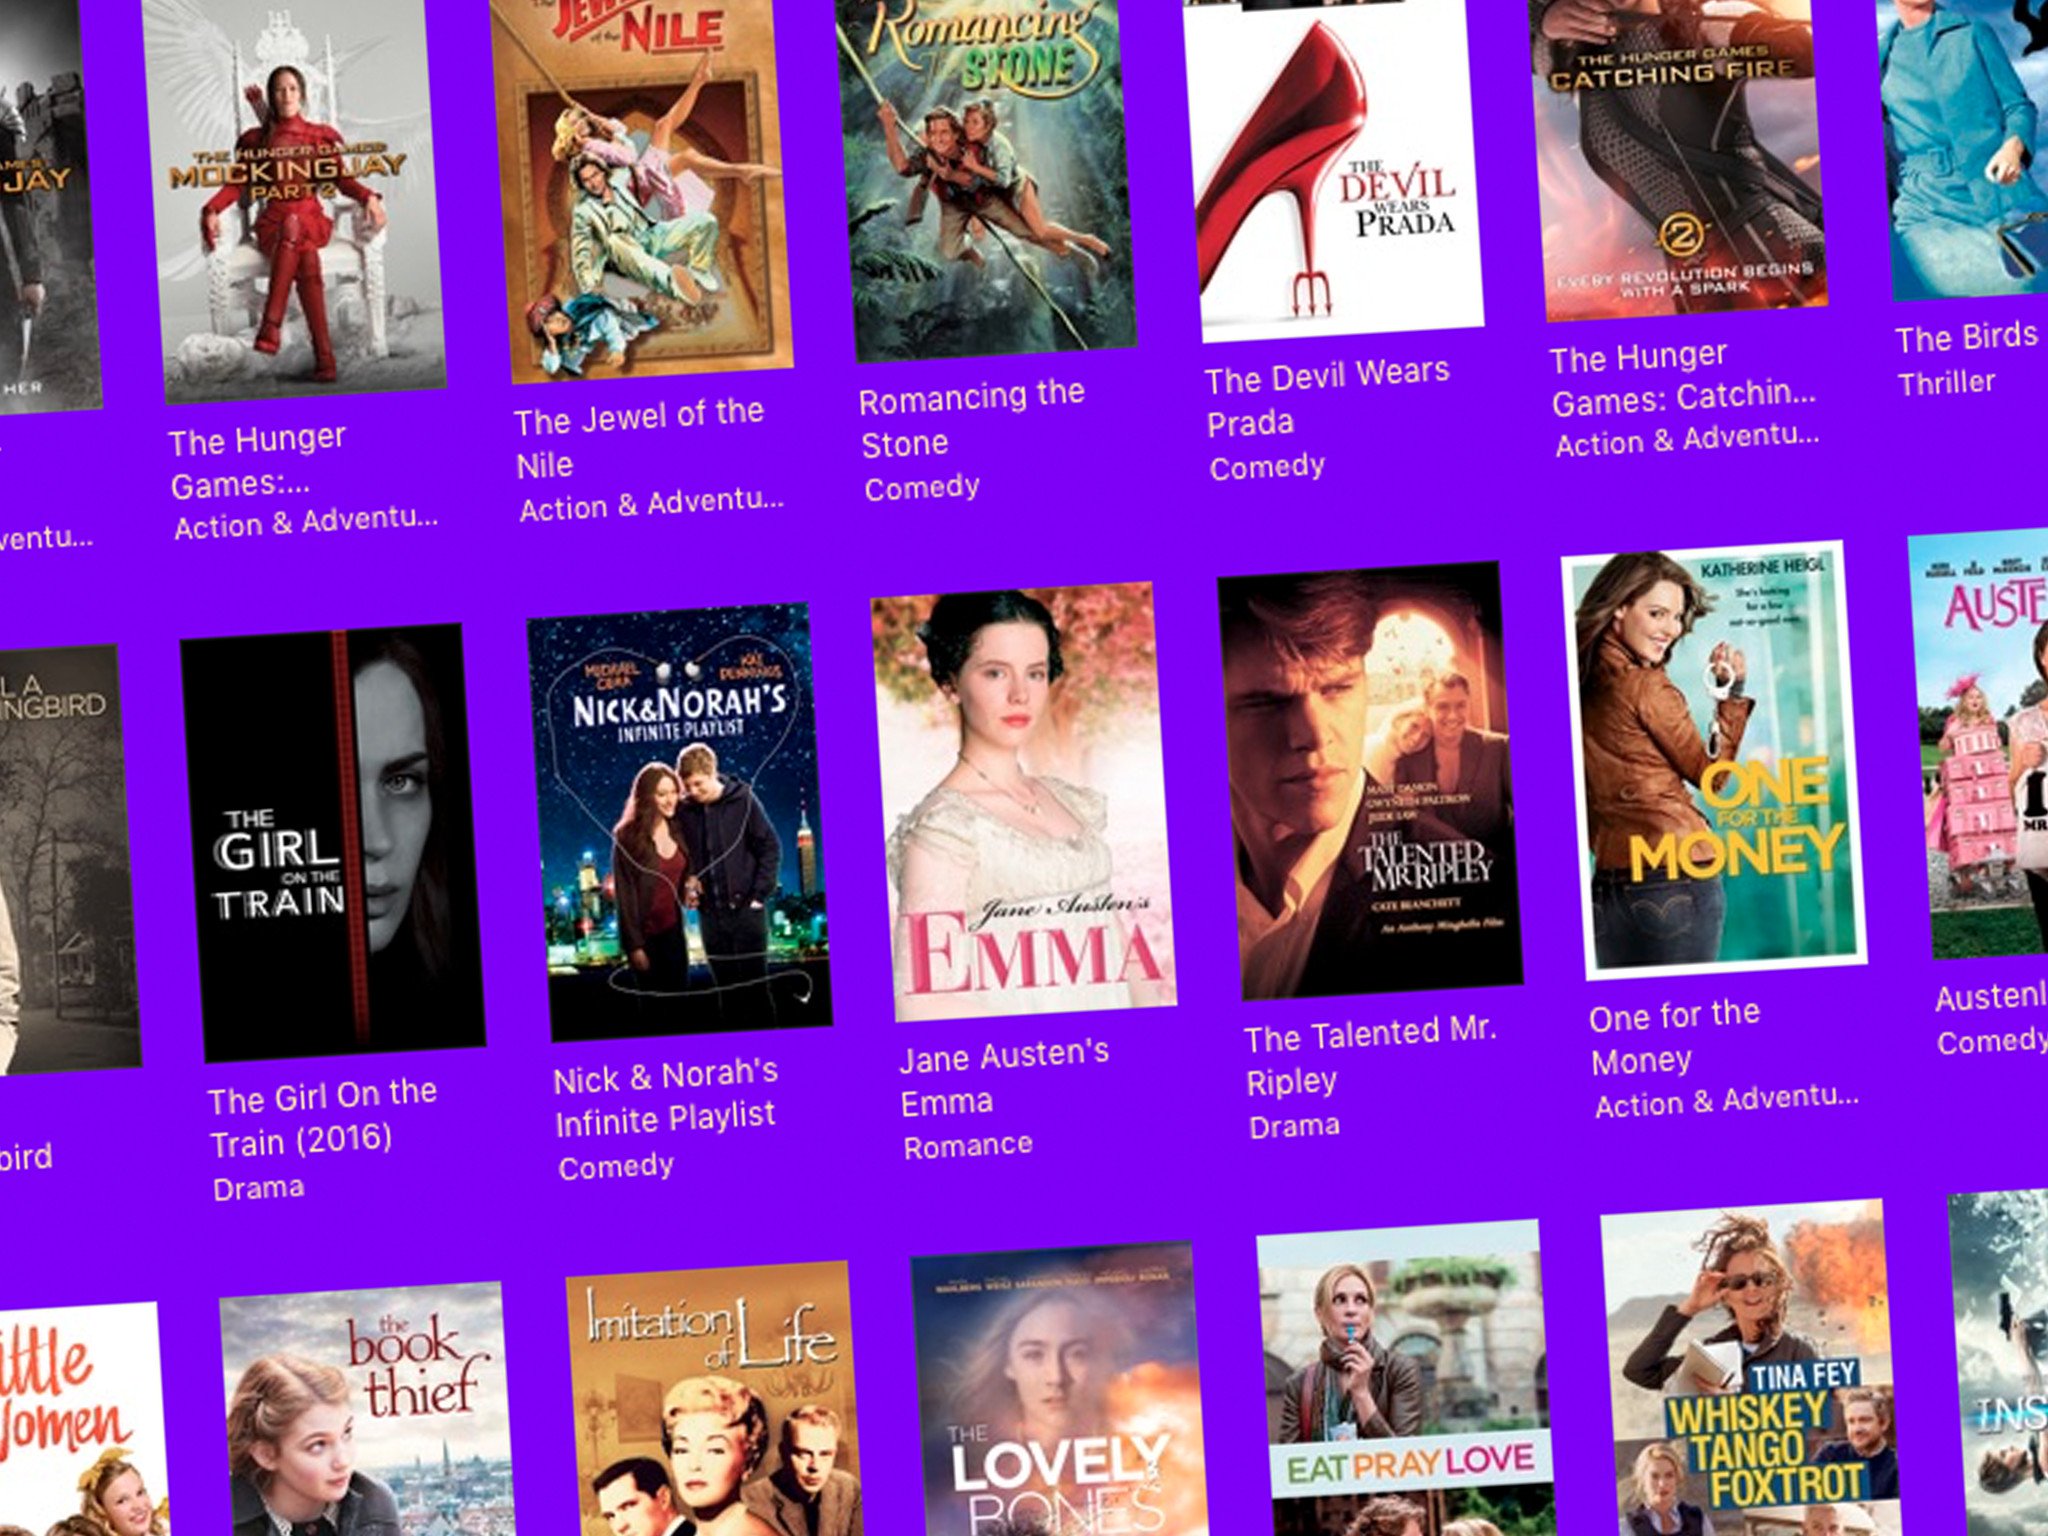Click the Austenland movie poster
2048x1536 pixels.
pyautogui.click(x=1980, y=744)
